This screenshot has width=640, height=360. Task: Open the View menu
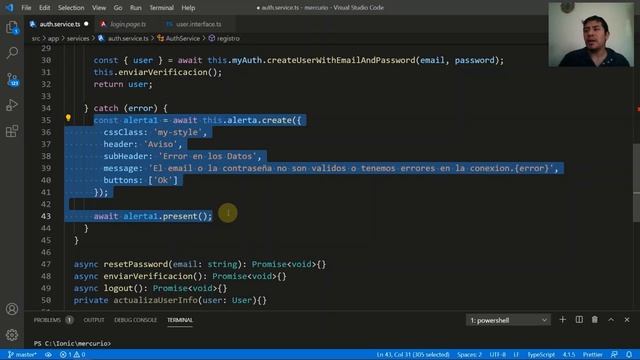pyautogui.click(x=99, y=8)
